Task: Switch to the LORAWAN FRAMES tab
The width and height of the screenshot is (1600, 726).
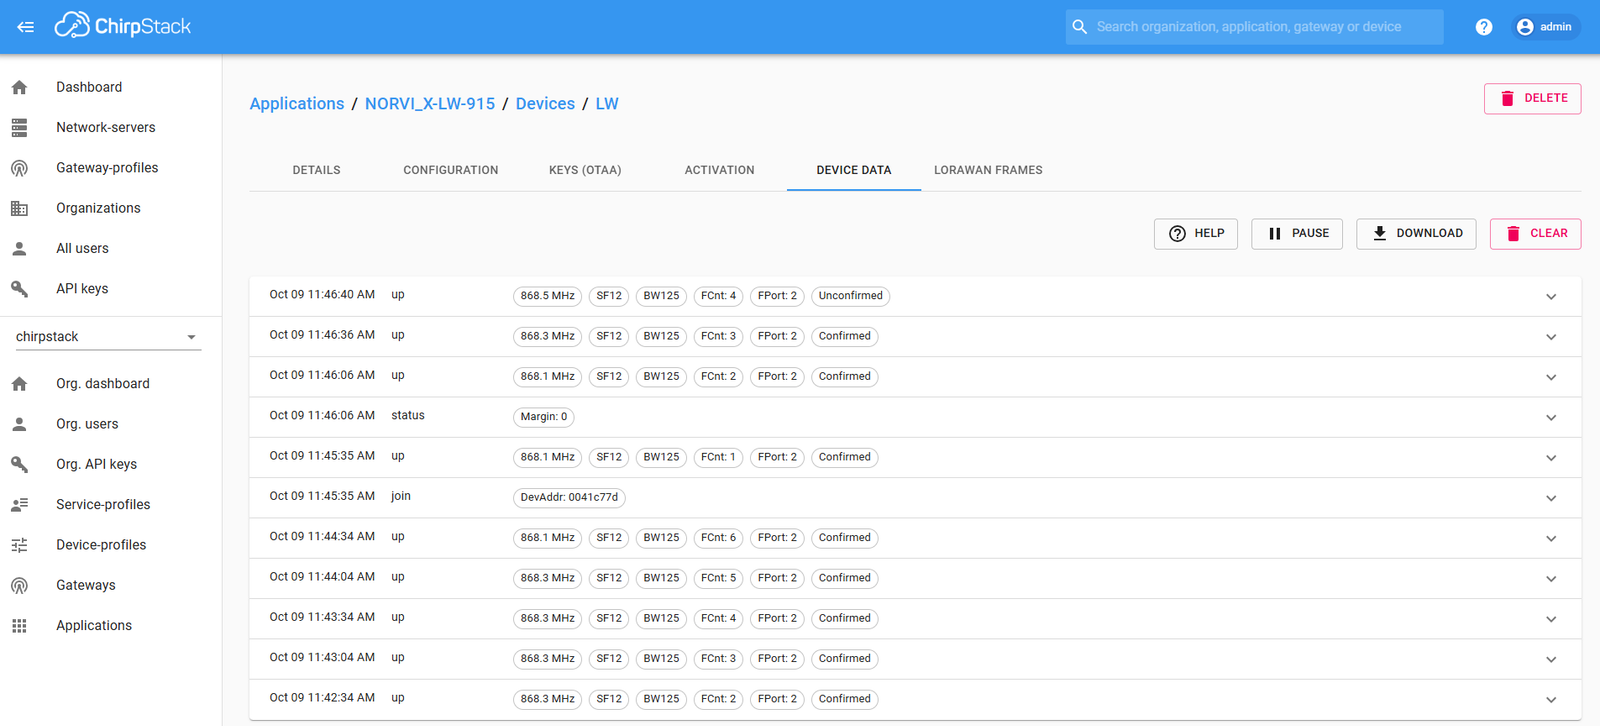Action: coord(988,170)
